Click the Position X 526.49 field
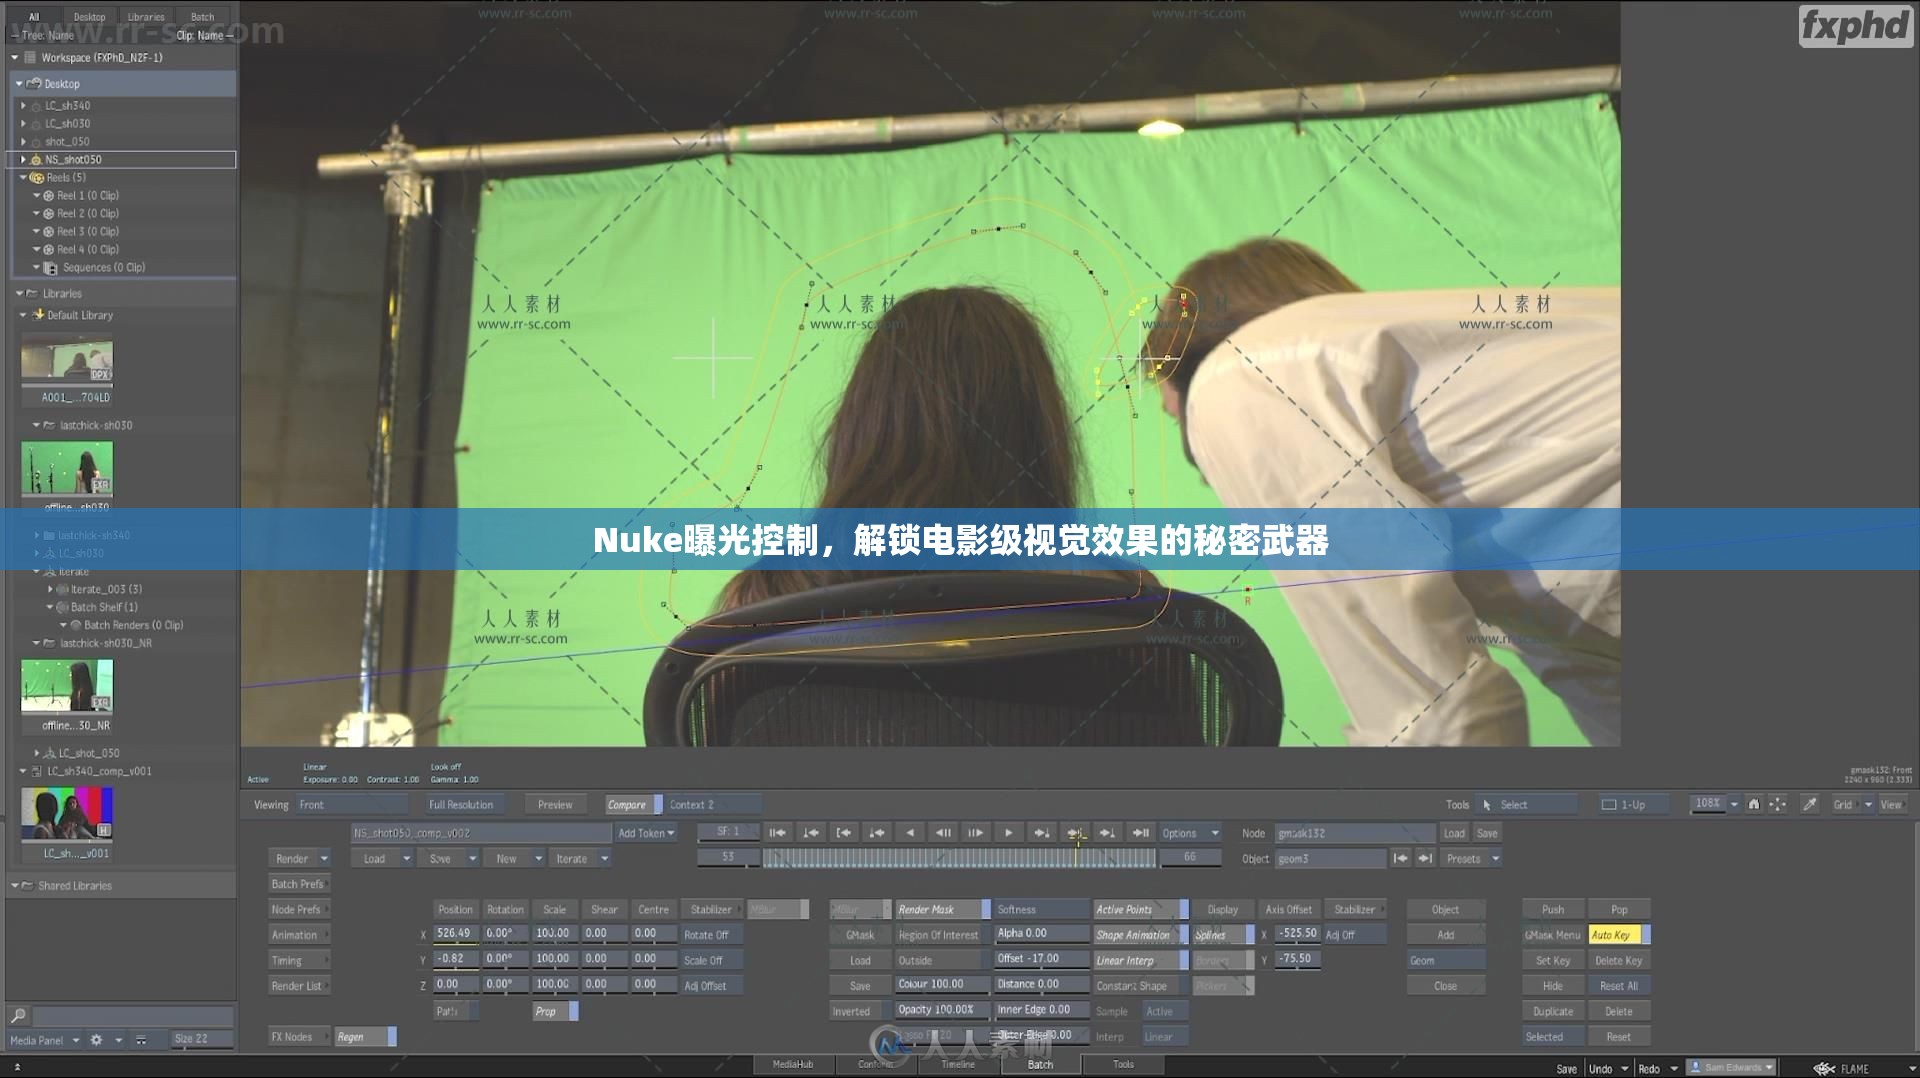Screen dimensions: 1920x1078 (456, 933)
